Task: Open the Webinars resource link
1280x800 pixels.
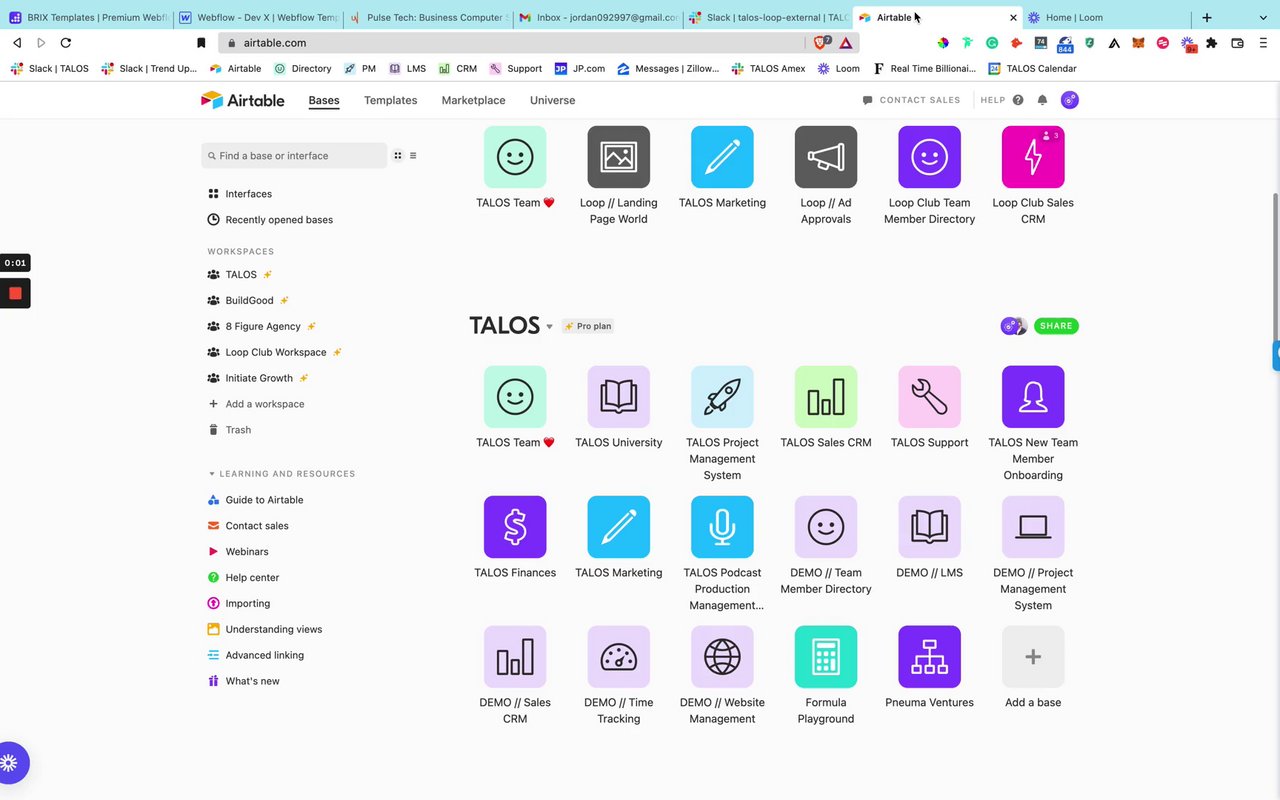Action: [238, 552]
